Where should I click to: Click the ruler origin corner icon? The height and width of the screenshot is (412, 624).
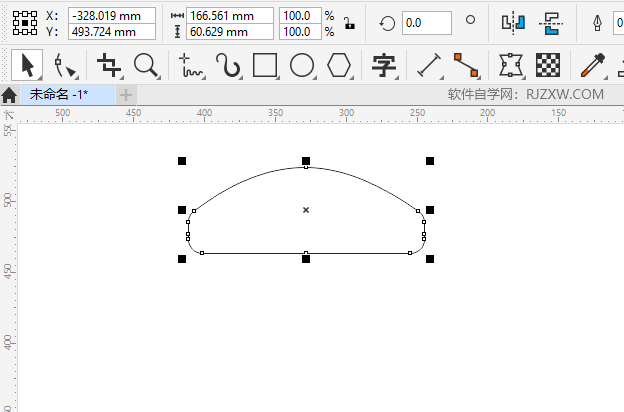pyautogui.click(x=8, y=115)
